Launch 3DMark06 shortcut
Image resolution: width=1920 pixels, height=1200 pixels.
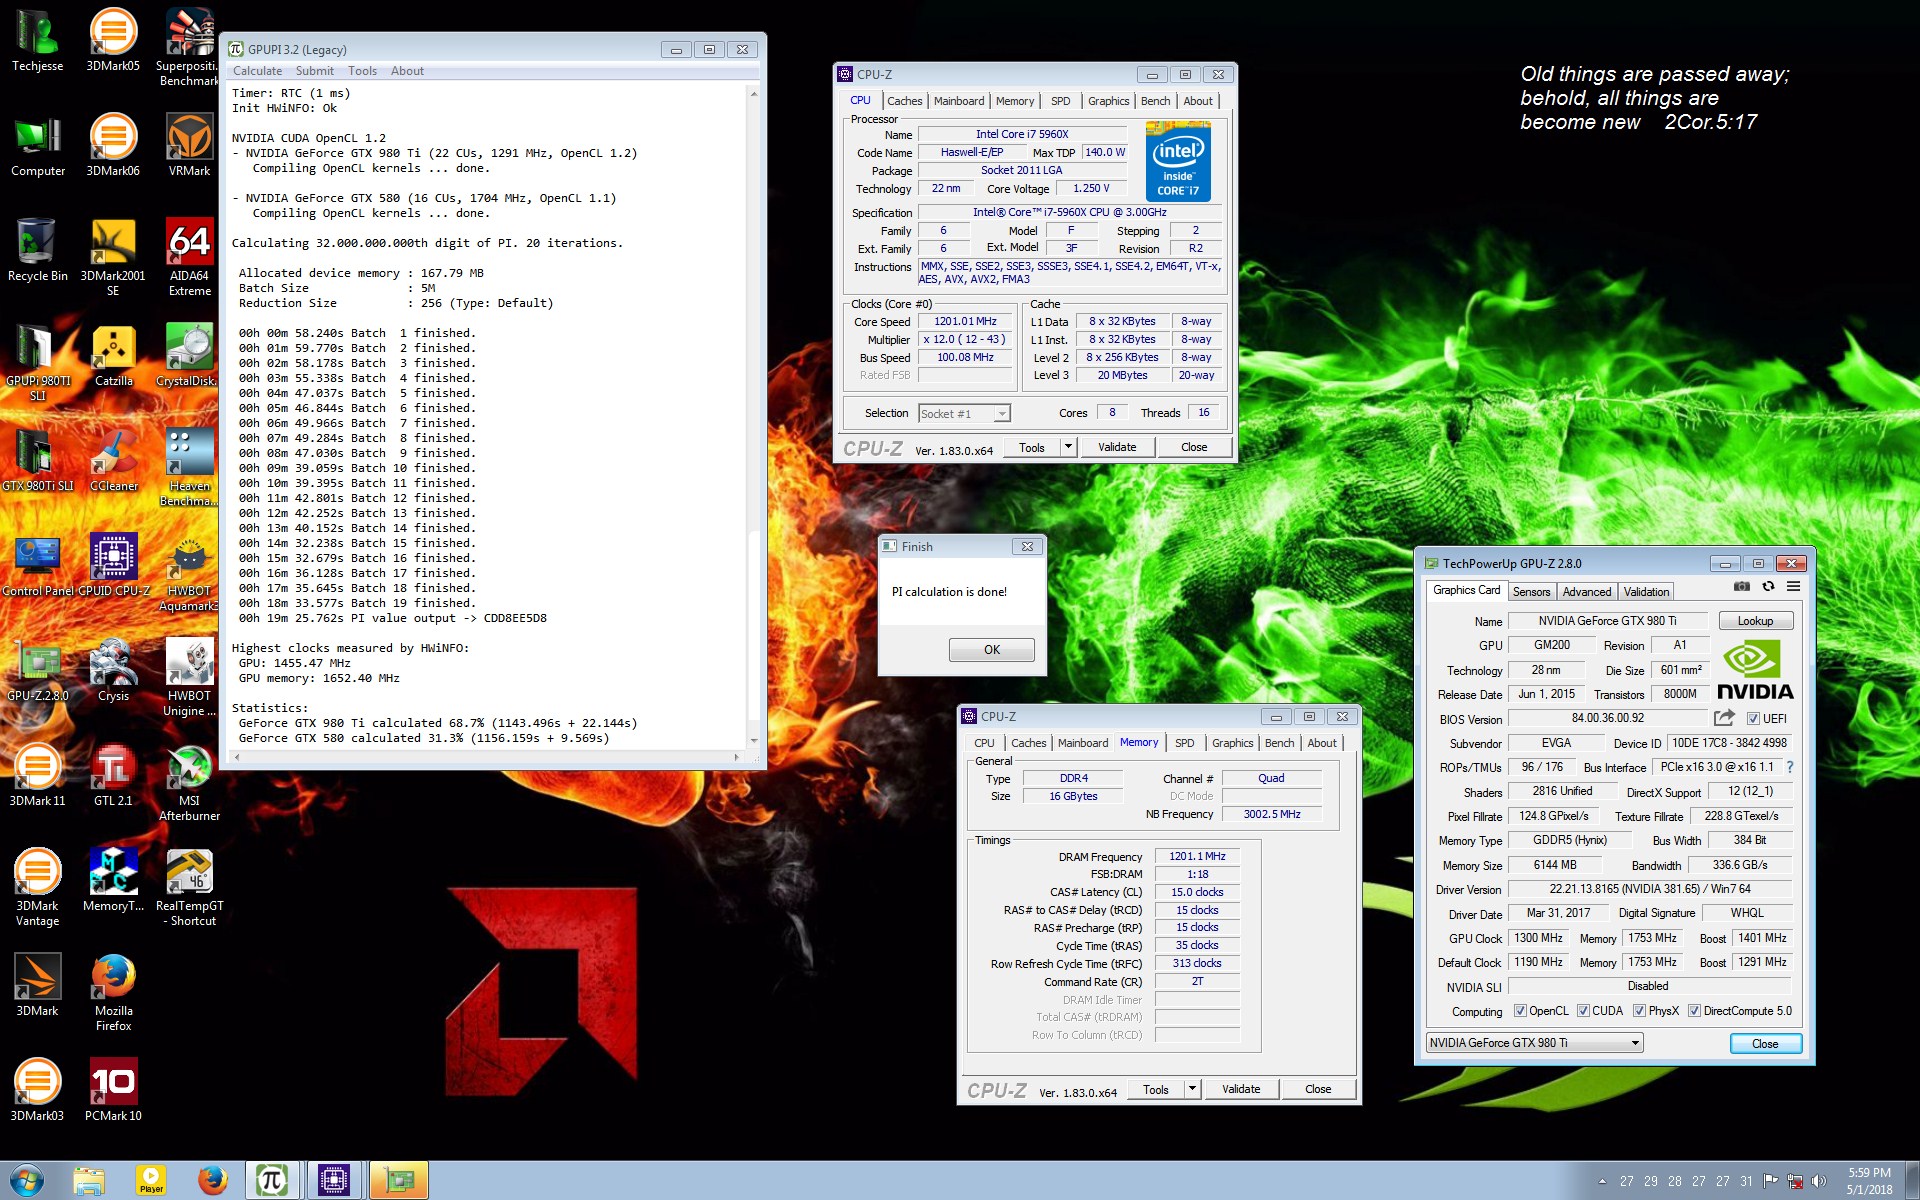tap(113, 145)
